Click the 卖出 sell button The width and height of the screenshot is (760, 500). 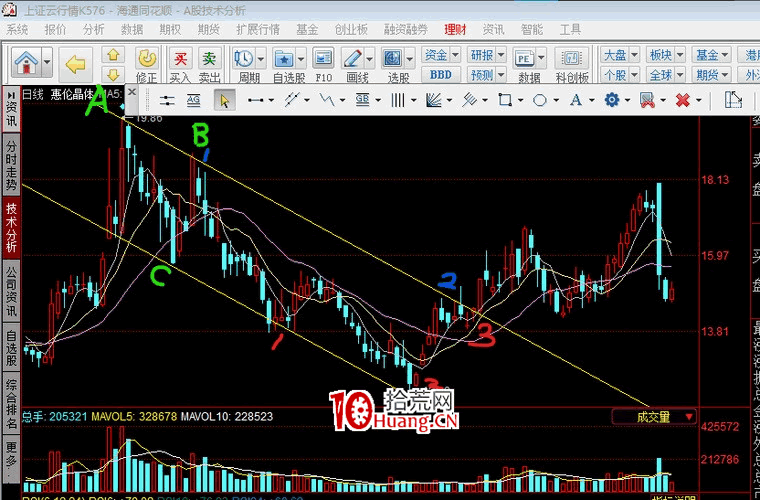click(209, 64)
